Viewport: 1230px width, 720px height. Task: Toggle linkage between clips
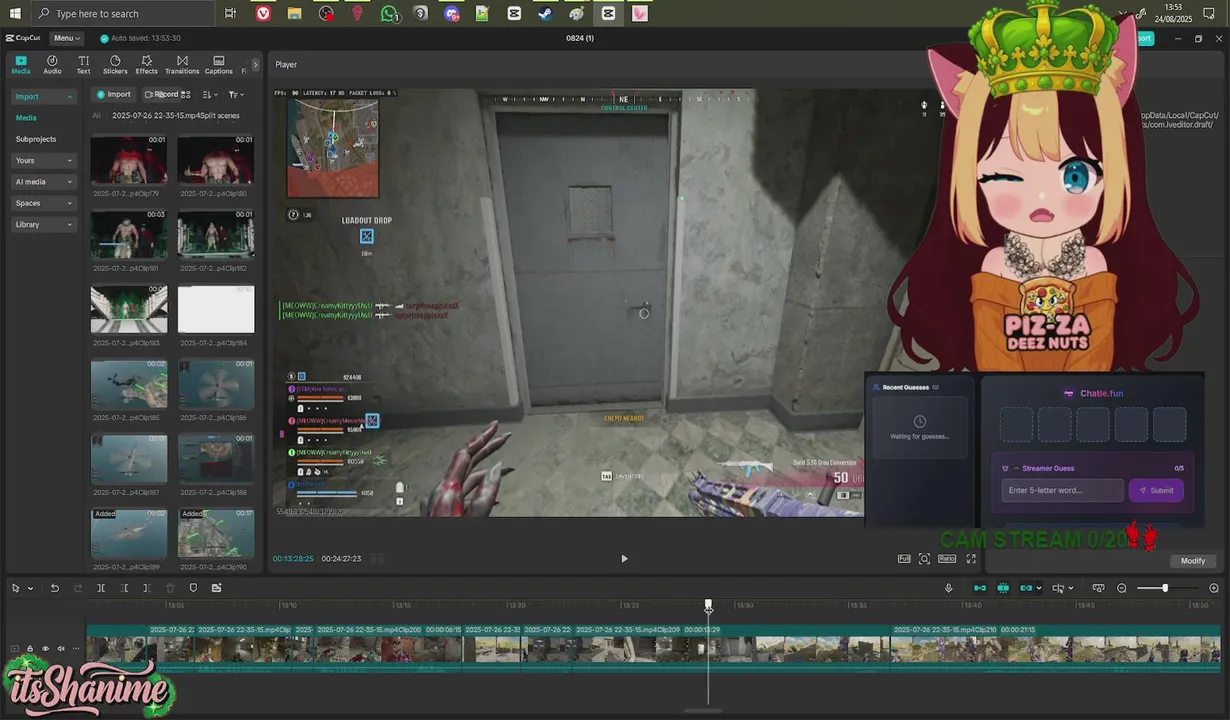click(1026, 588)
